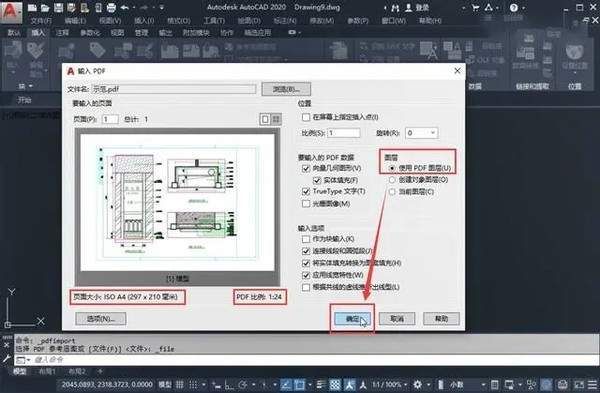Viewport: 600px width, 393px height.
Task: Uncheck 连接线段和圆弧段(J) checkbox
Action: pos(305,251)
